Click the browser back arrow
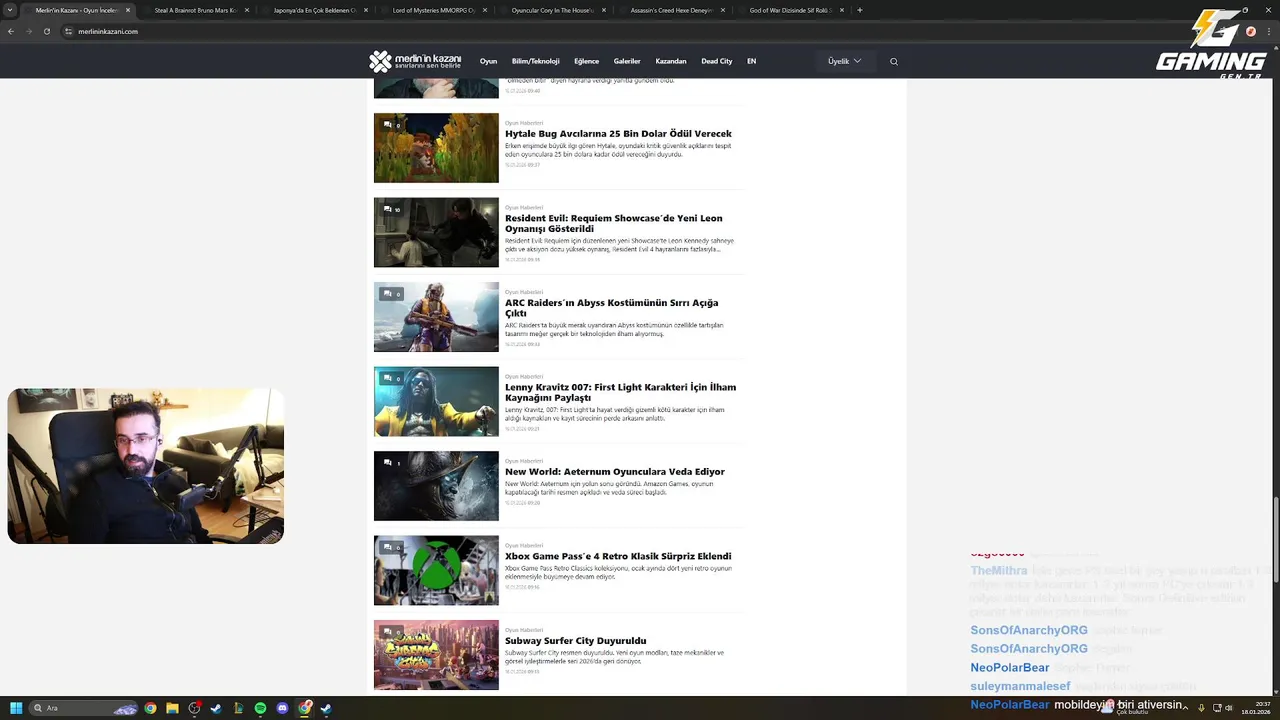The image size is (1280, 720). point(11,31)
